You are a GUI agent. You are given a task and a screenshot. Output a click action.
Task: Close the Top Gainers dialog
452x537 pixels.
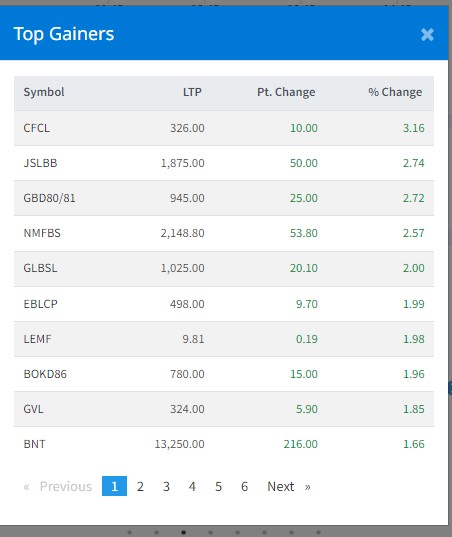click(x=427, y=35)
